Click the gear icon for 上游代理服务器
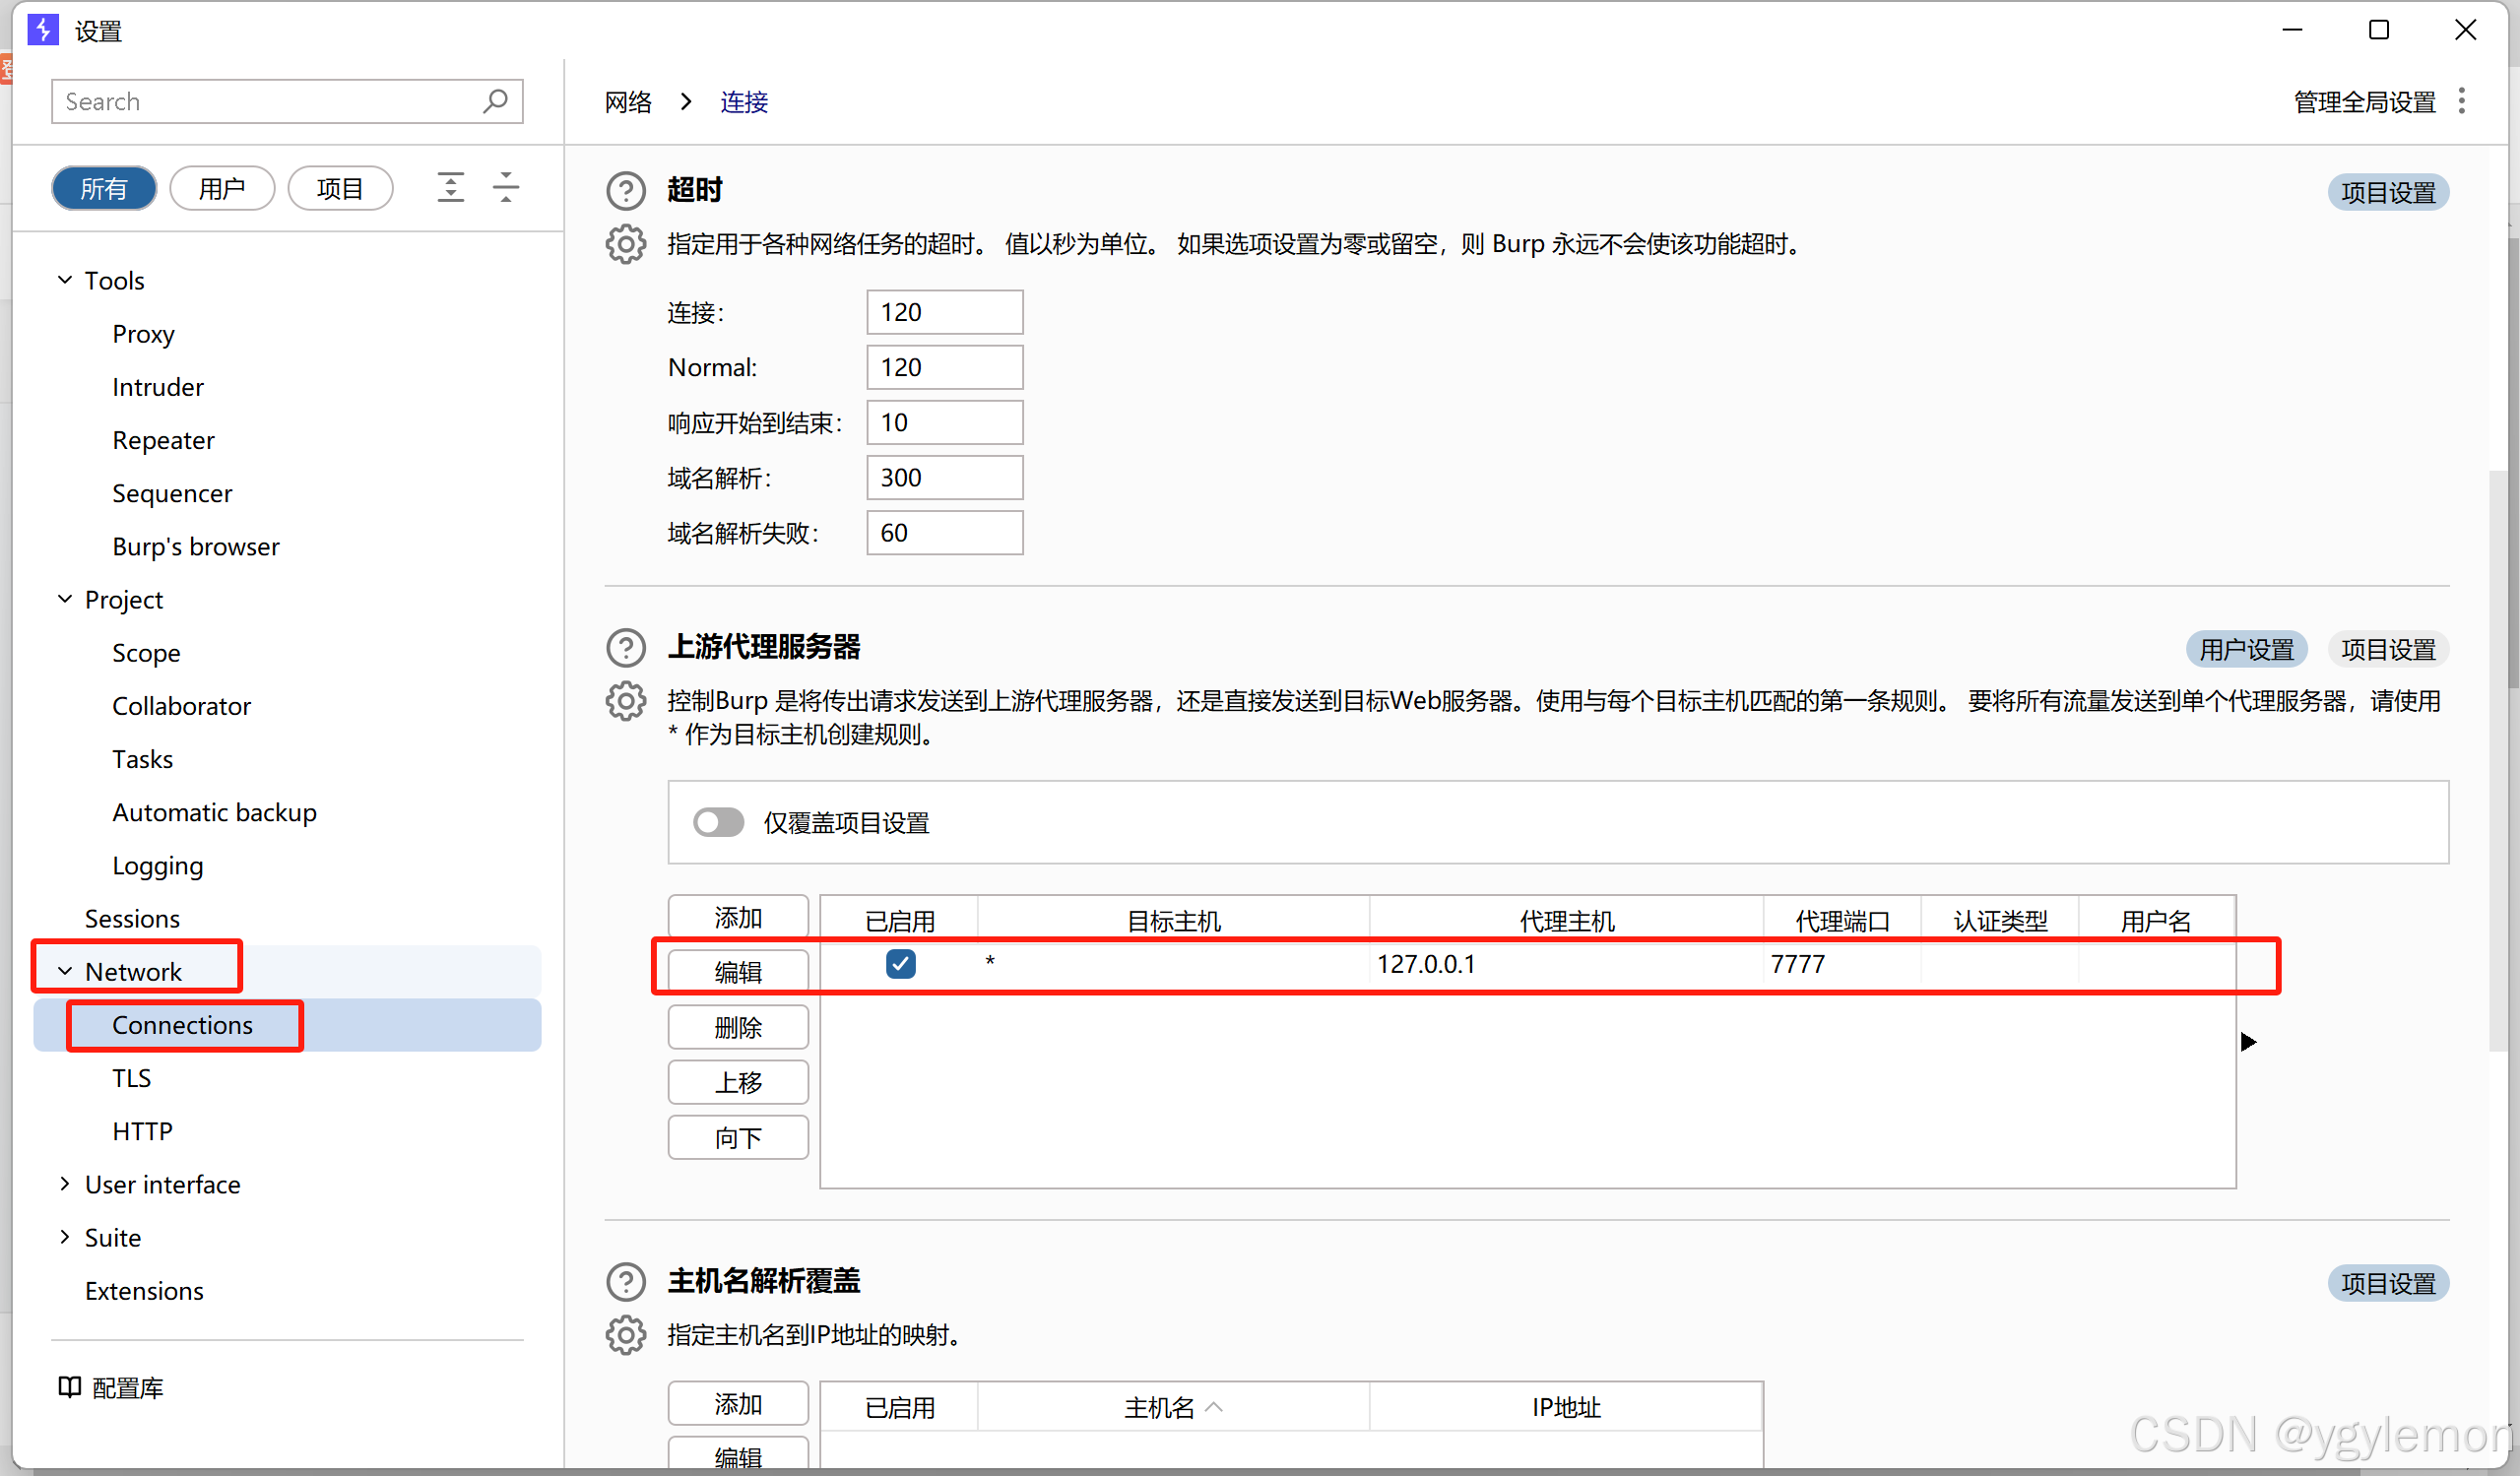This screenshot has width=2520, height=1476. tap(626, 701)
